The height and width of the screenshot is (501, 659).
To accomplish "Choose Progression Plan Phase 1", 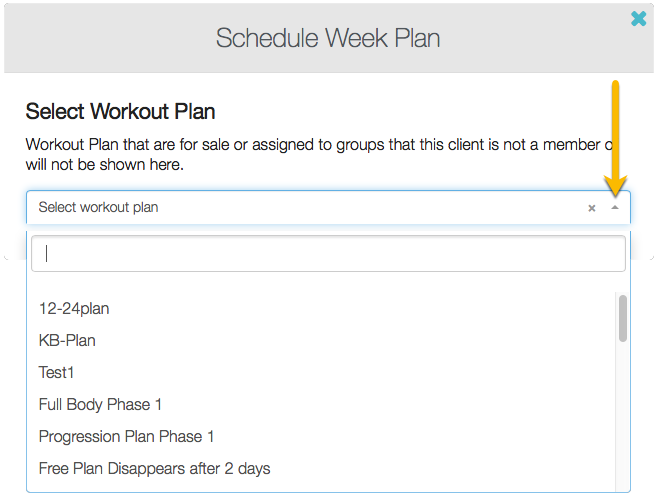I will click(126, 437).
